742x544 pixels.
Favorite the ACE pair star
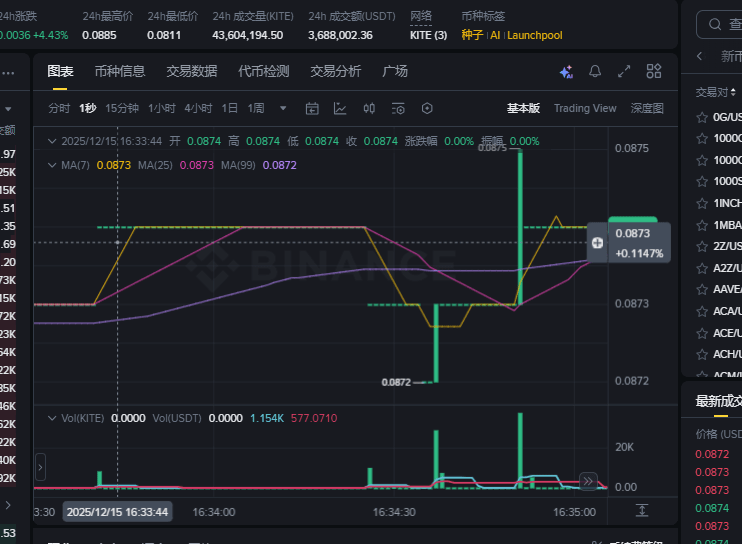tap(702, 333)
